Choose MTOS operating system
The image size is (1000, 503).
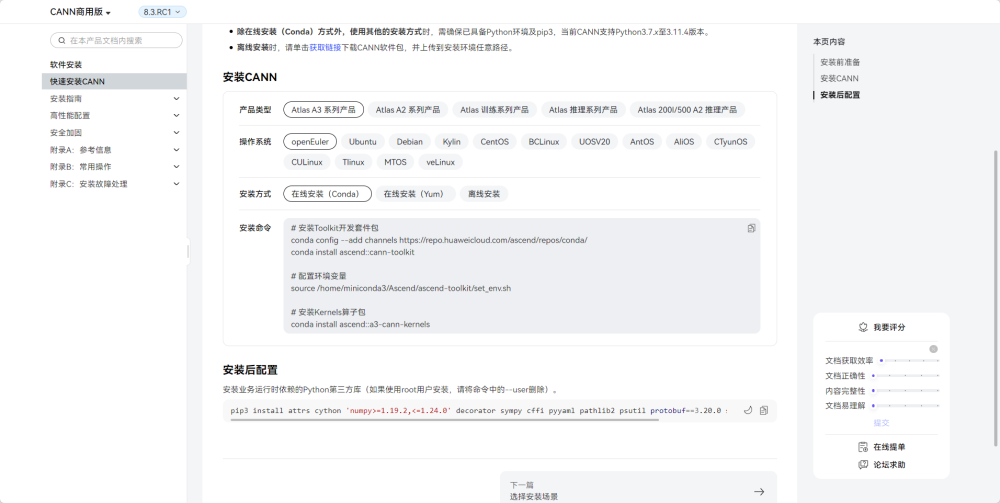pos(395,162)
